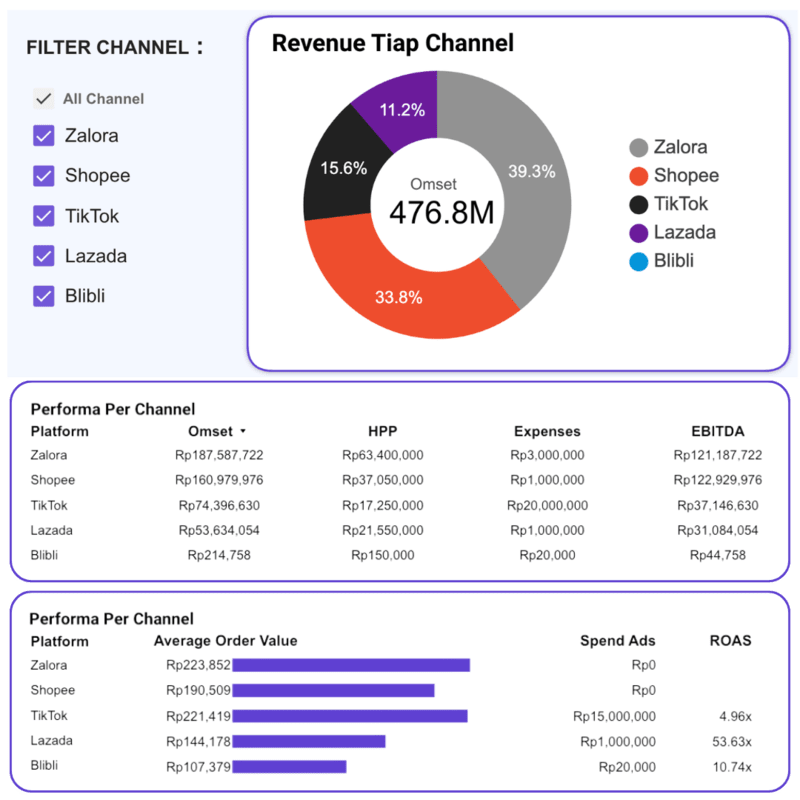The image size is (800, 800).
Task: Toggle the Lazada filter checkbox
Action: pyautogui.click(x=43, y=256)
